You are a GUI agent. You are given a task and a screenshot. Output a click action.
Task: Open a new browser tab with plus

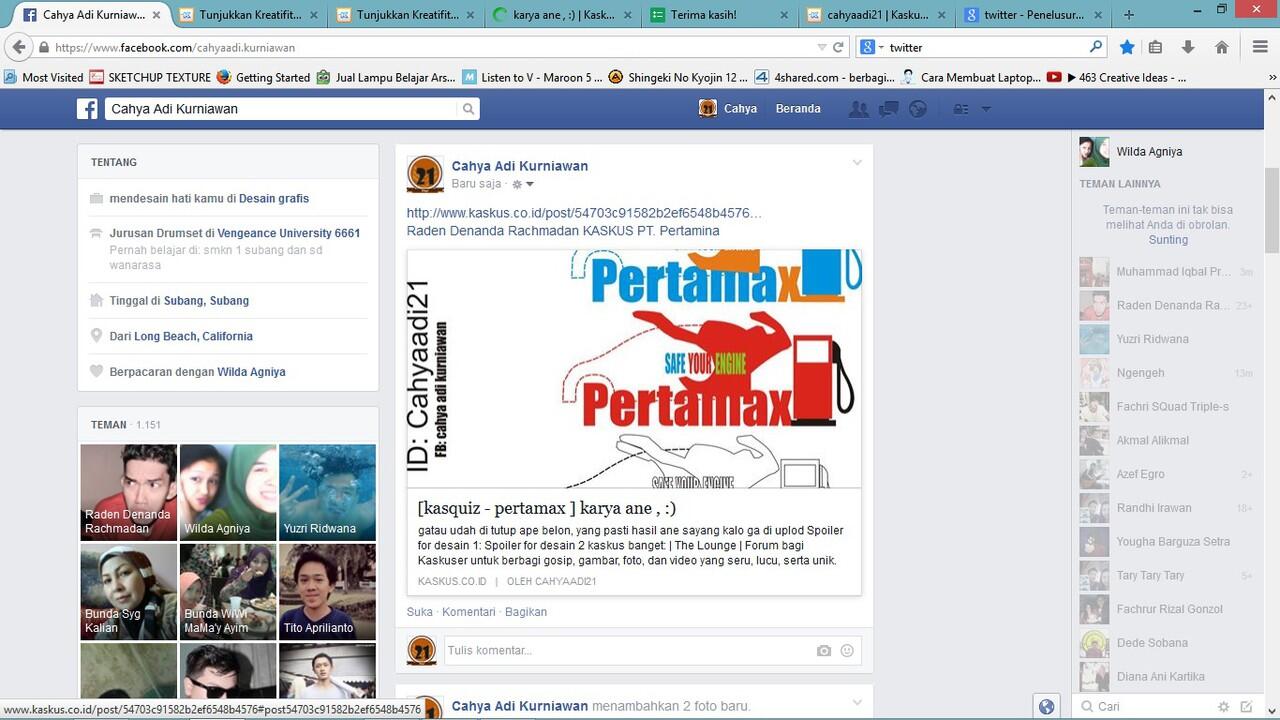coord(1129,15)
